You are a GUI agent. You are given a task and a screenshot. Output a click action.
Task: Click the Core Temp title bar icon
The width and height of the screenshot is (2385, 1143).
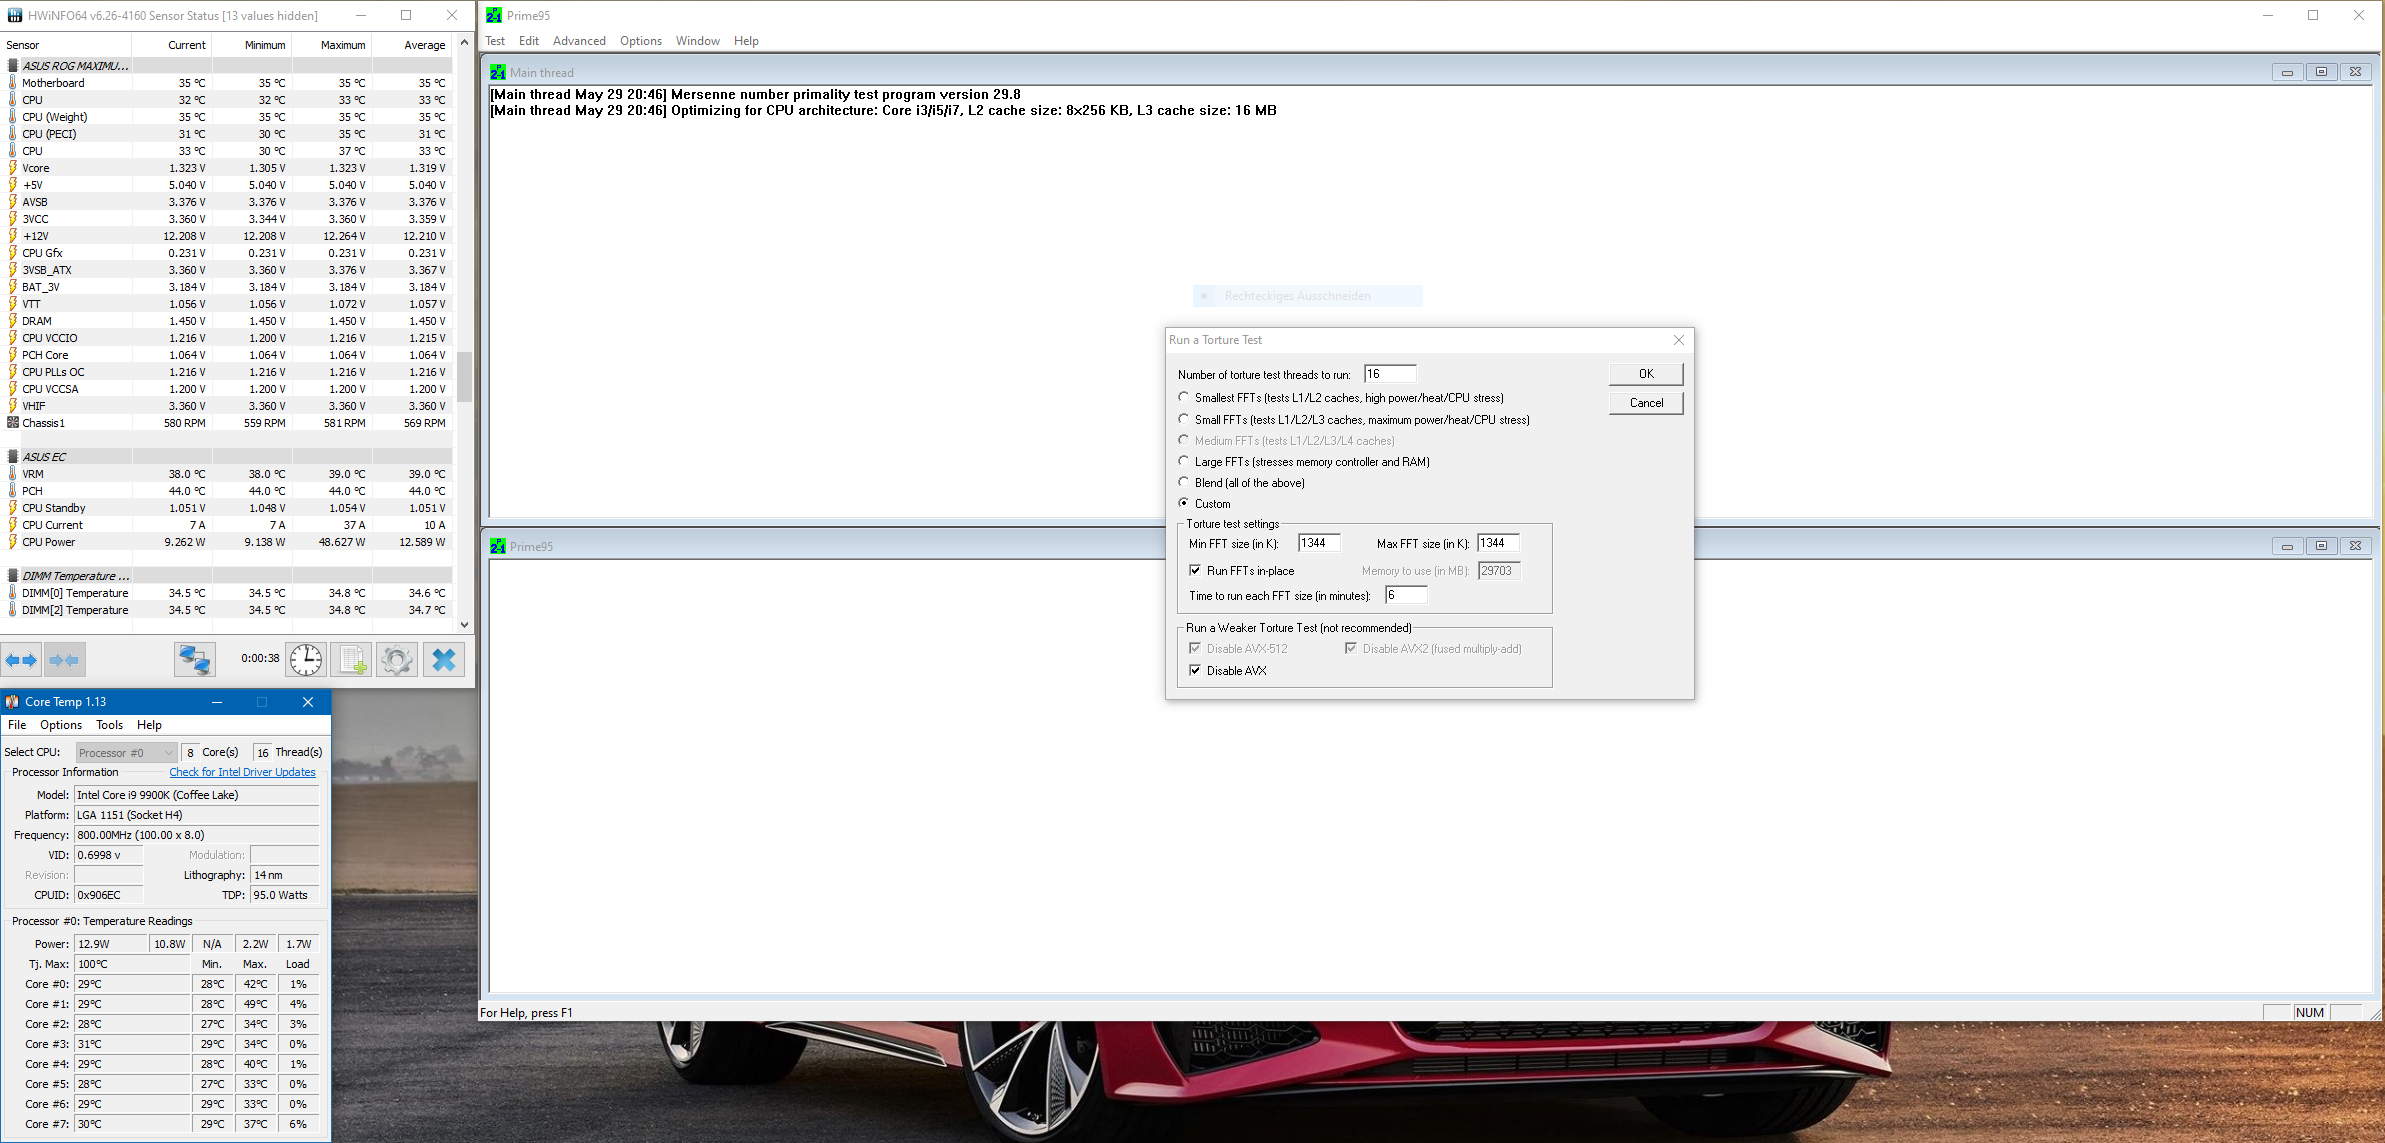[13, 702]
